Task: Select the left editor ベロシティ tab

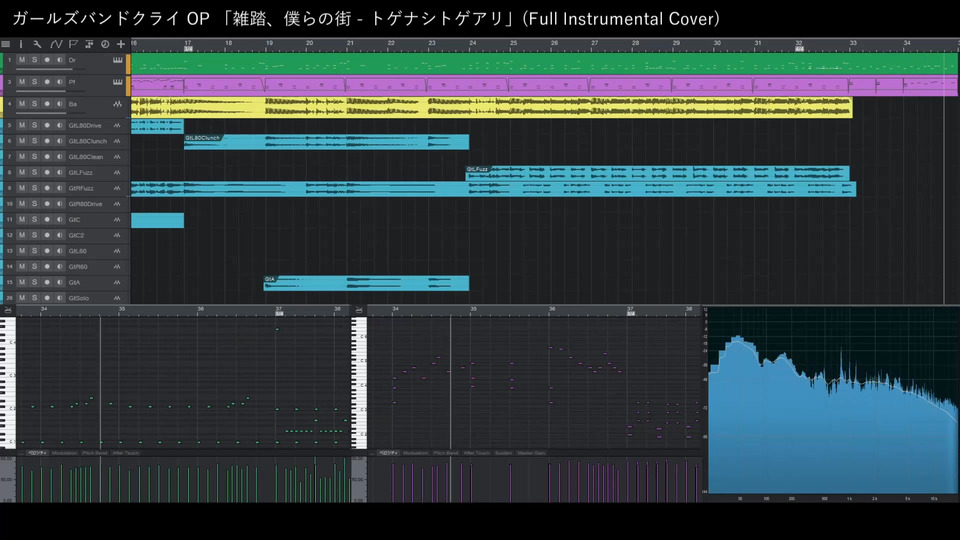Action: click(37, 453)
